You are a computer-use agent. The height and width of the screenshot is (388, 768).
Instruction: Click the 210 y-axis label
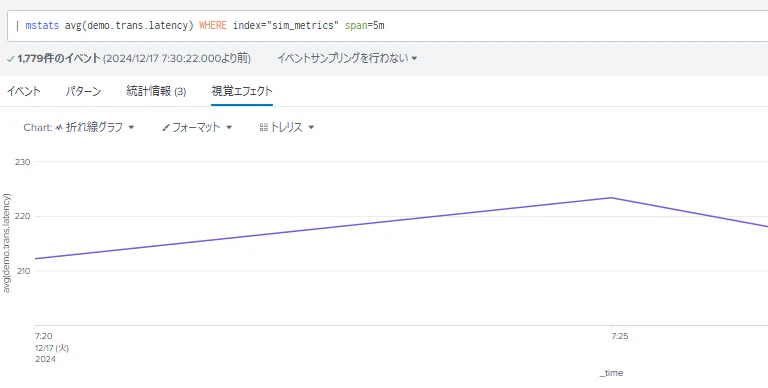click(x=24, y=271)
